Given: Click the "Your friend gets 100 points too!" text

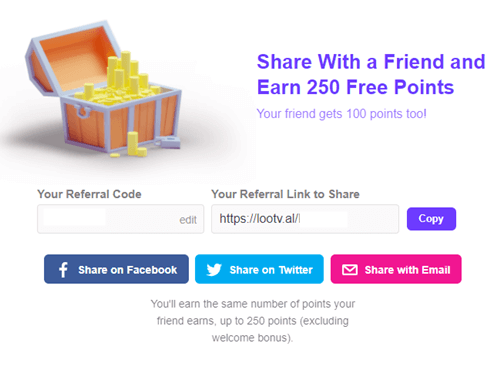Looking at the screenshot, I should pos(341,114).
